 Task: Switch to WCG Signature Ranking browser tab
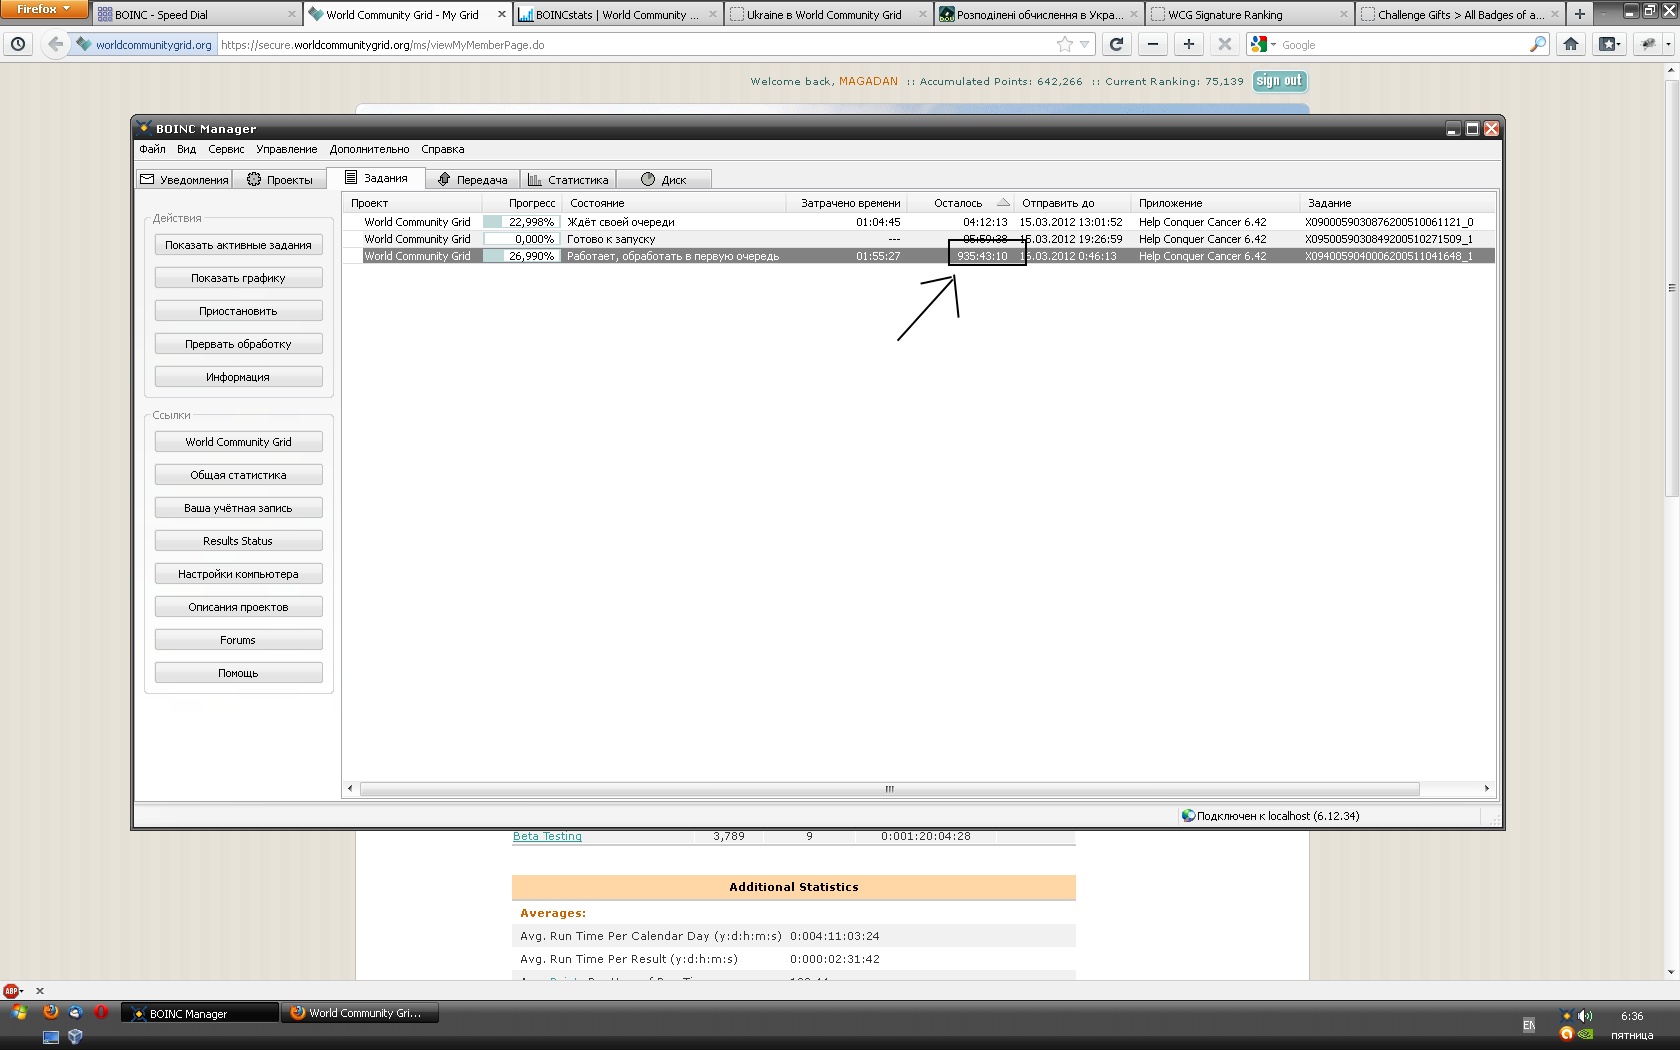(1249, 15)
